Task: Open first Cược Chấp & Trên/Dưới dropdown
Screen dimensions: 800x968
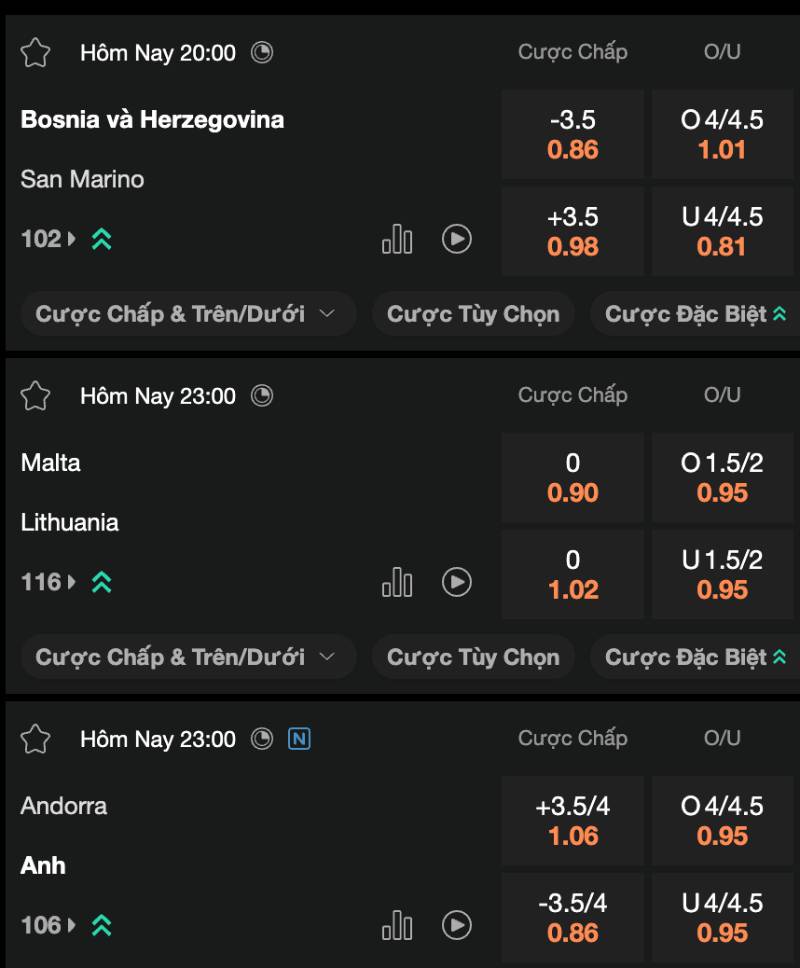Action: [x=188, y=314]
